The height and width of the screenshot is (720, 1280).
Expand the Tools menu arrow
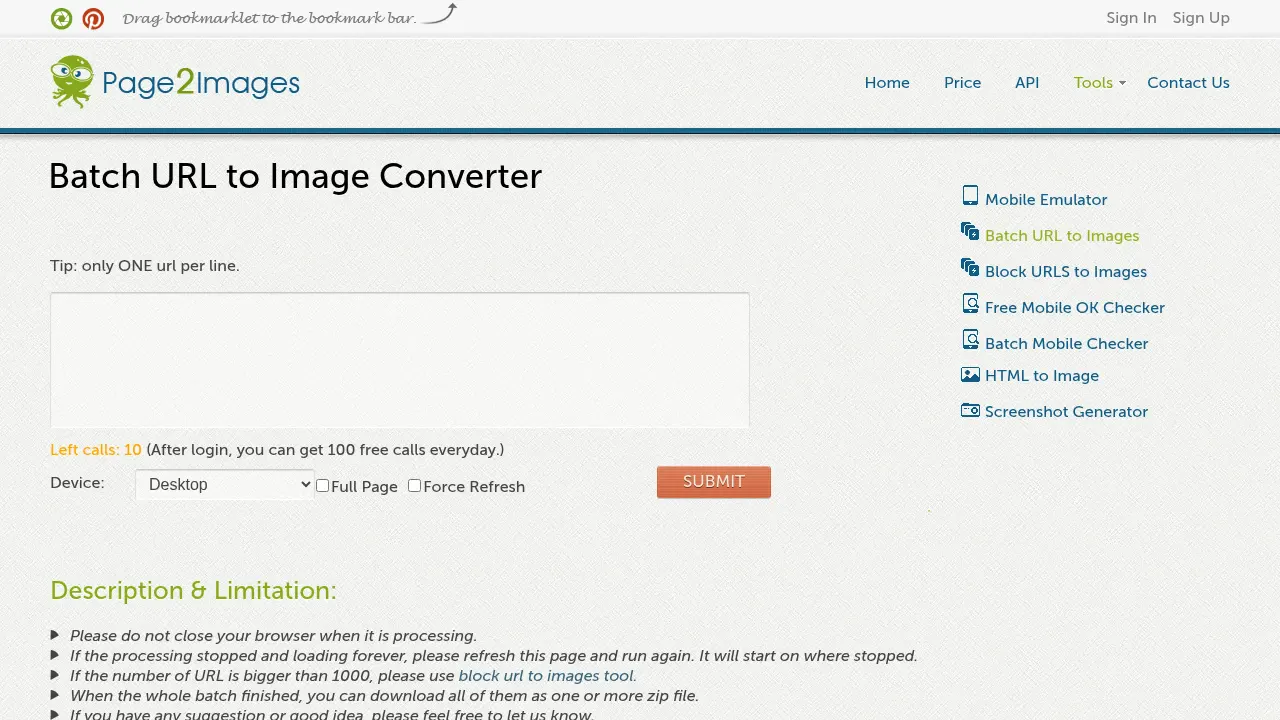[x=1122, y=83]
